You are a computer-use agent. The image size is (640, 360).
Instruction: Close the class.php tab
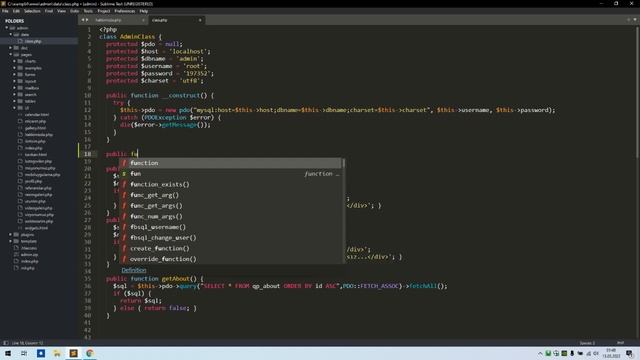200,20
